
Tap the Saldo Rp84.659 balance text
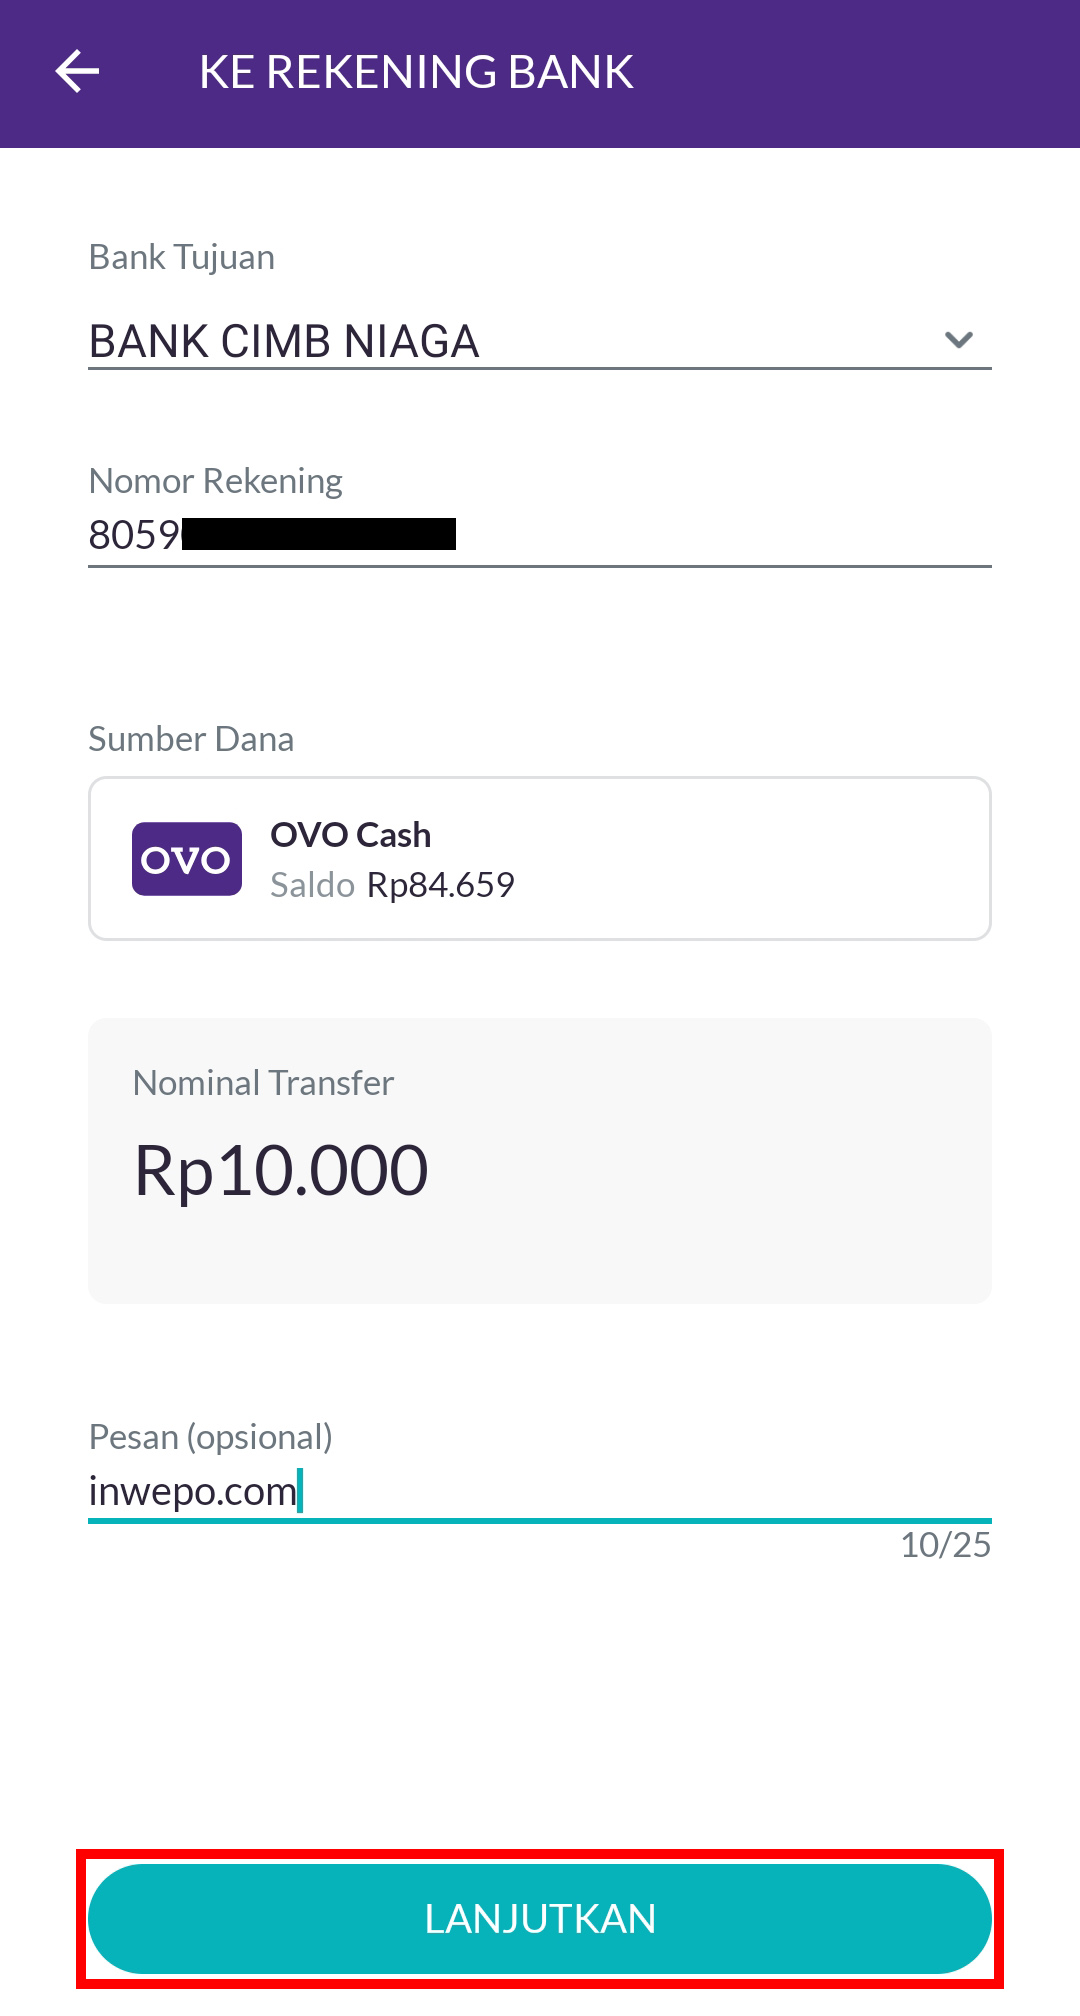(x=392, y=885)
